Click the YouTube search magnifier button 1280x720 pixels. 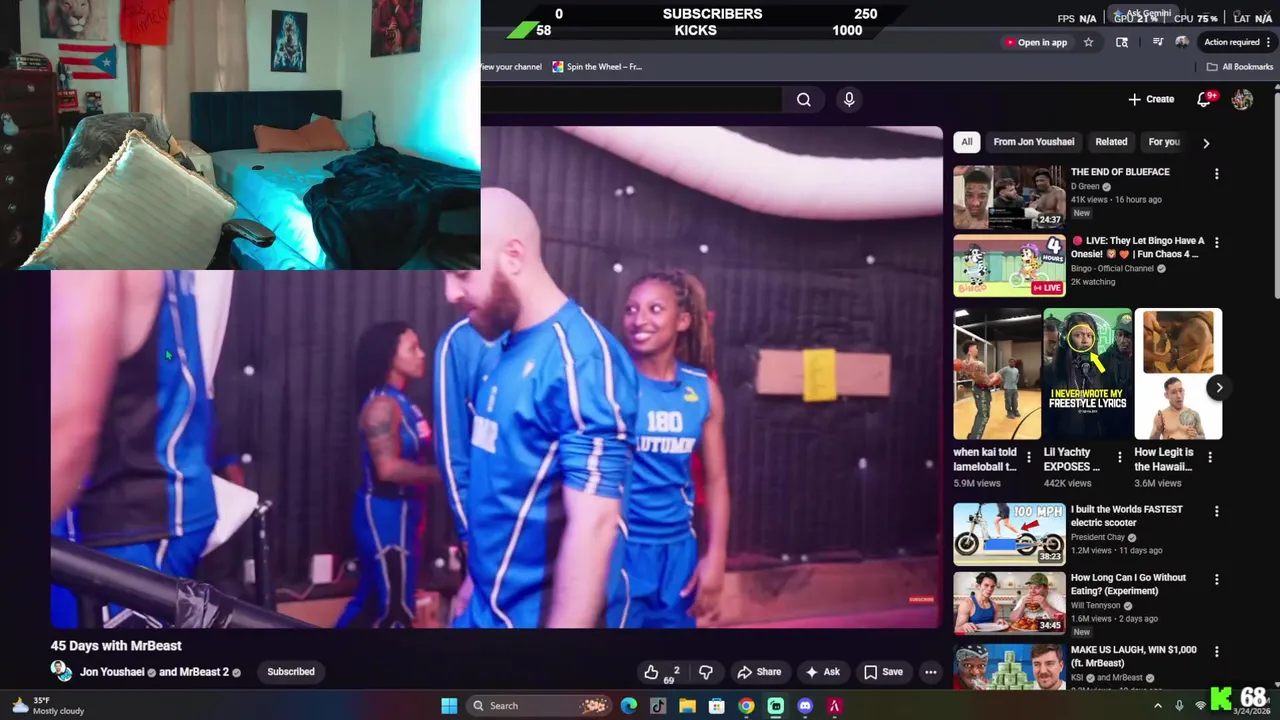pos(803,99)
